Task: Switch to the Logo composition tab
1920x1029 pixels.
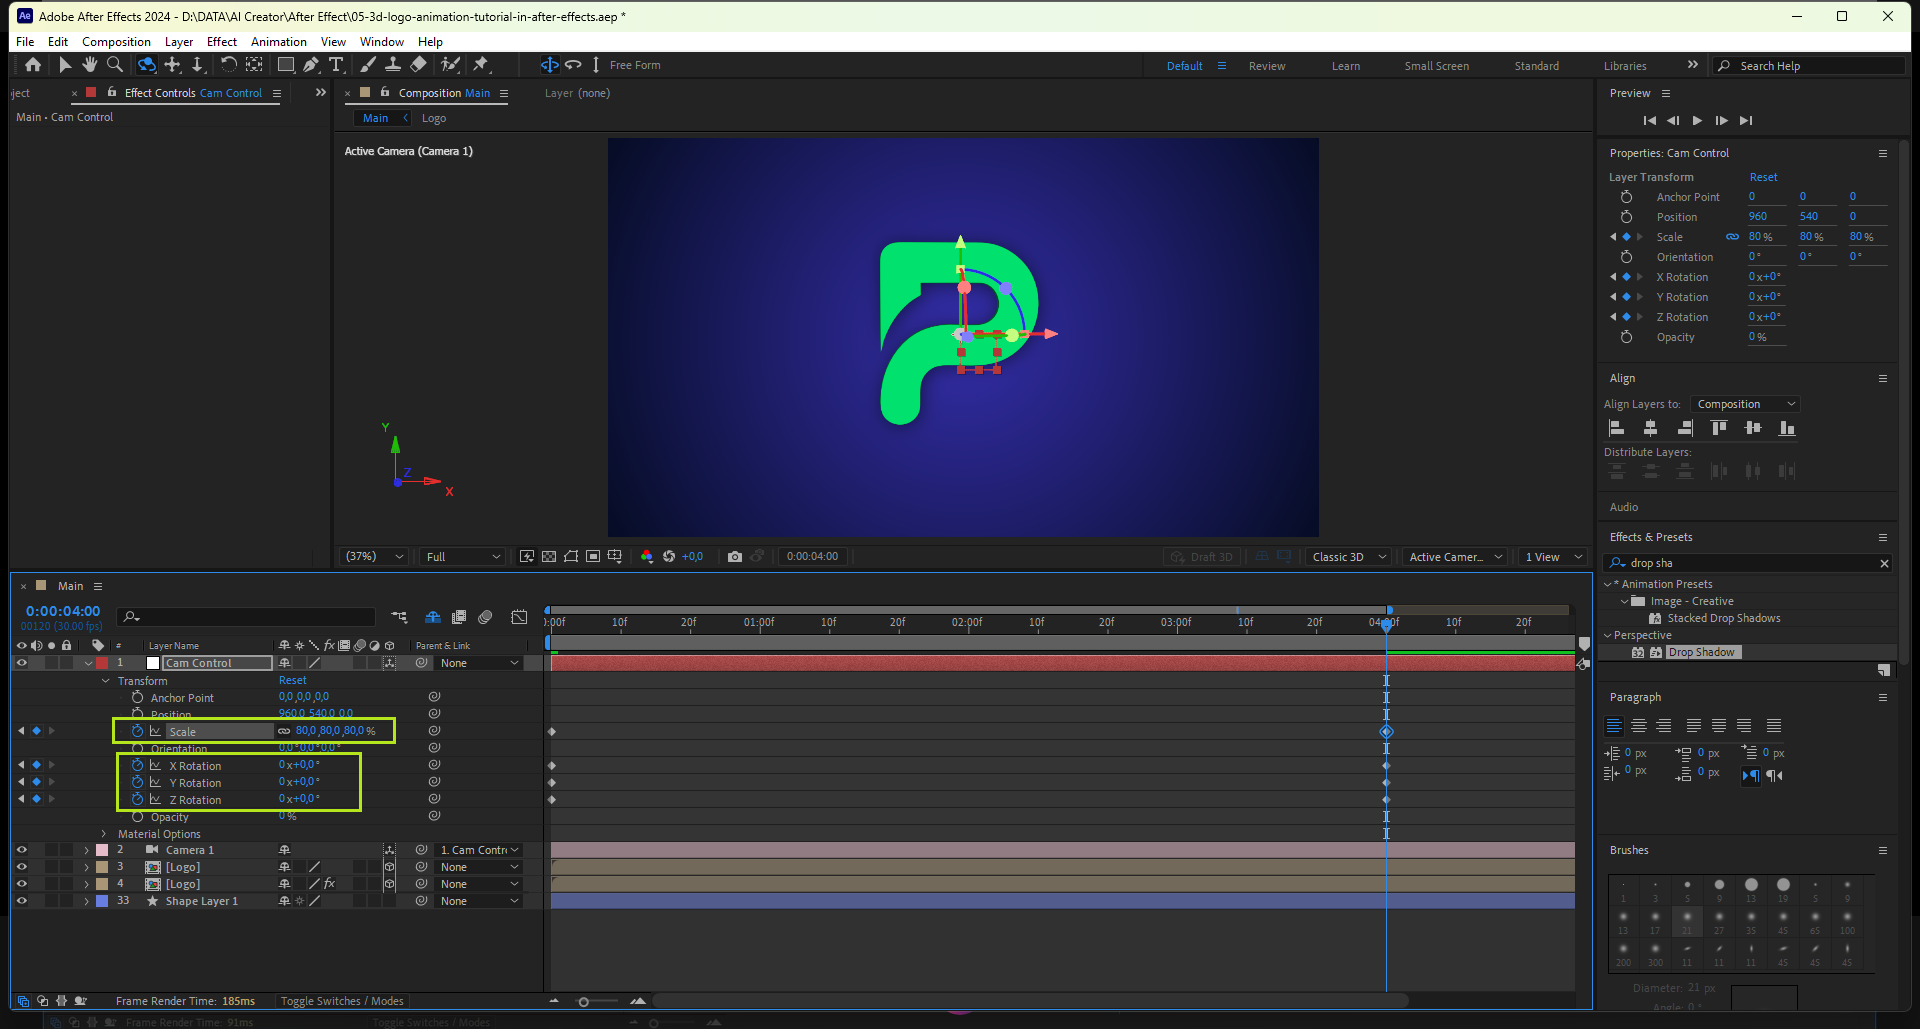Action: click(433, 118)
